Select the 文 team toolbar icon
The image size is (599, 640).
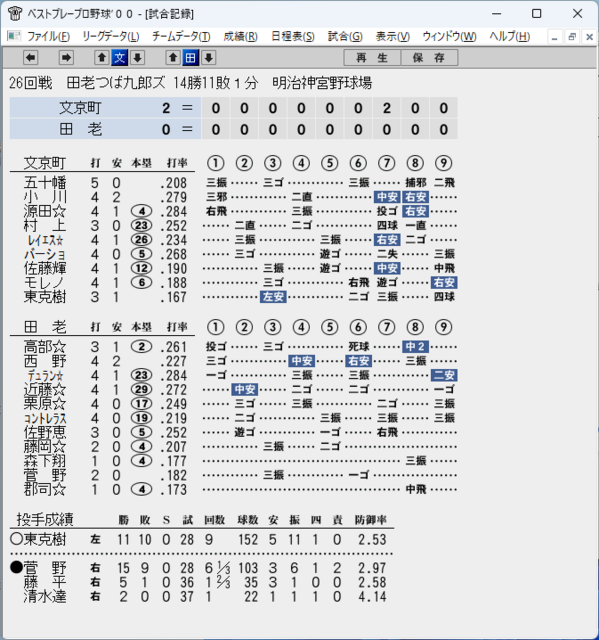click(x=120, y=58)
